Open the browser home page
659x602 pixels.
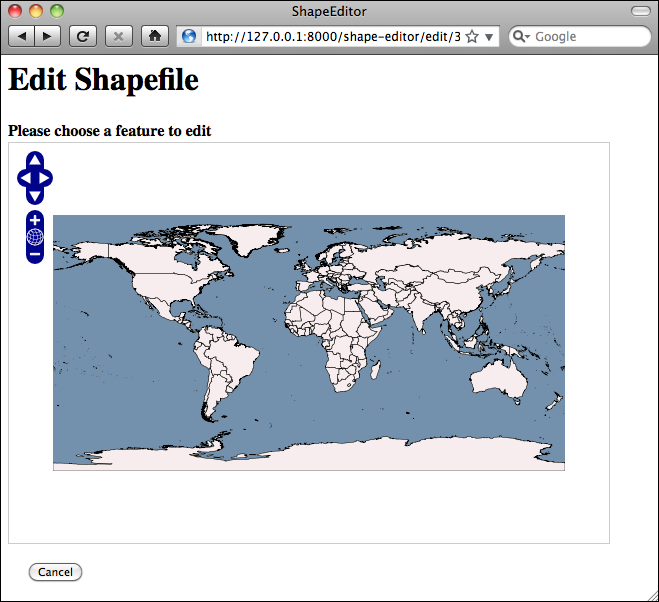(x=155, y=37)
